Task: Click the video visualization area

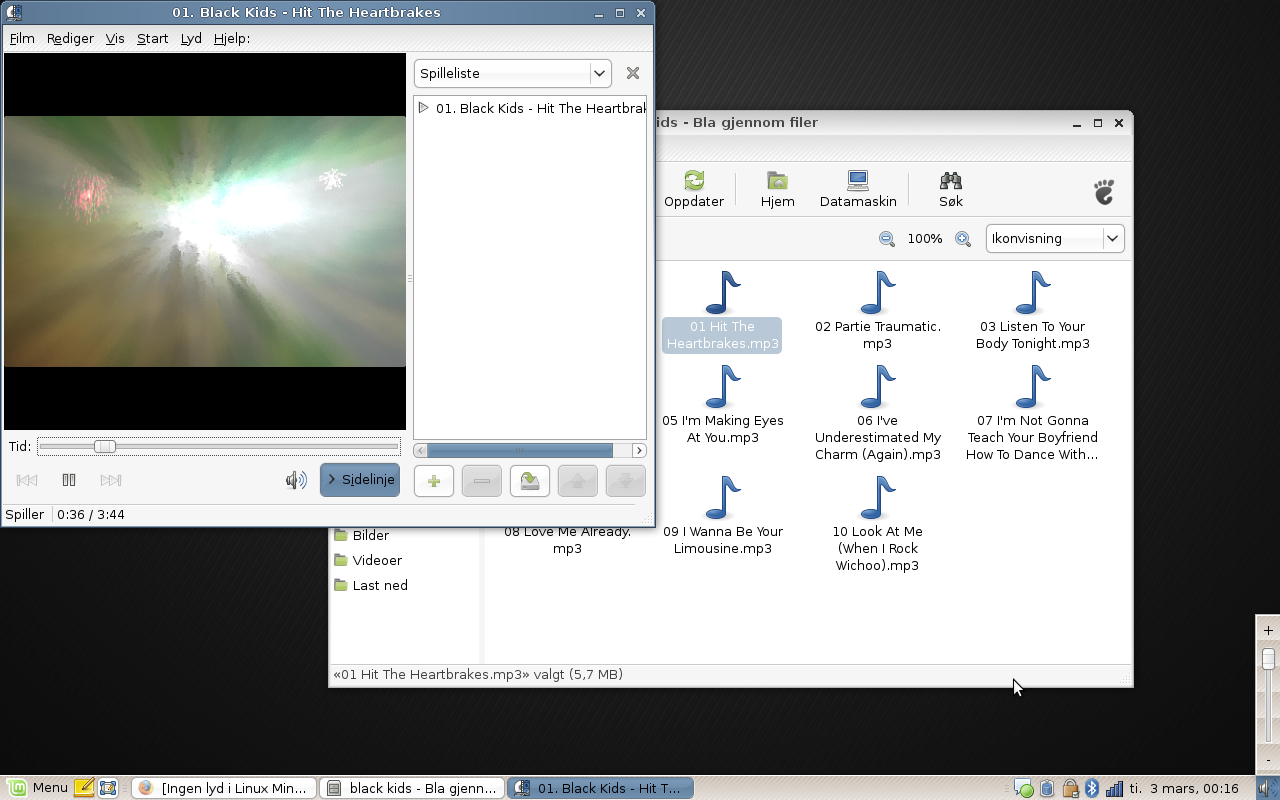Action: coord(205,241)
